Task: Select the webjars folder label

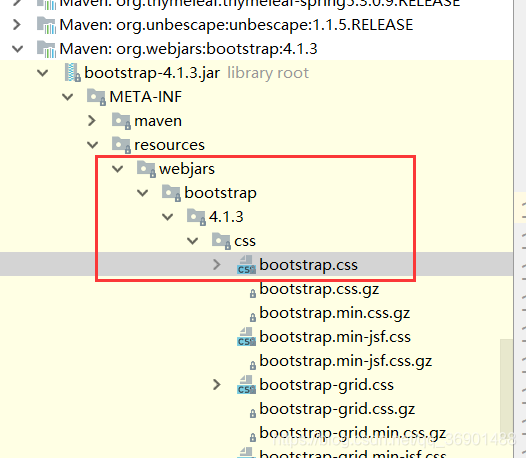Action: (187, 169)
